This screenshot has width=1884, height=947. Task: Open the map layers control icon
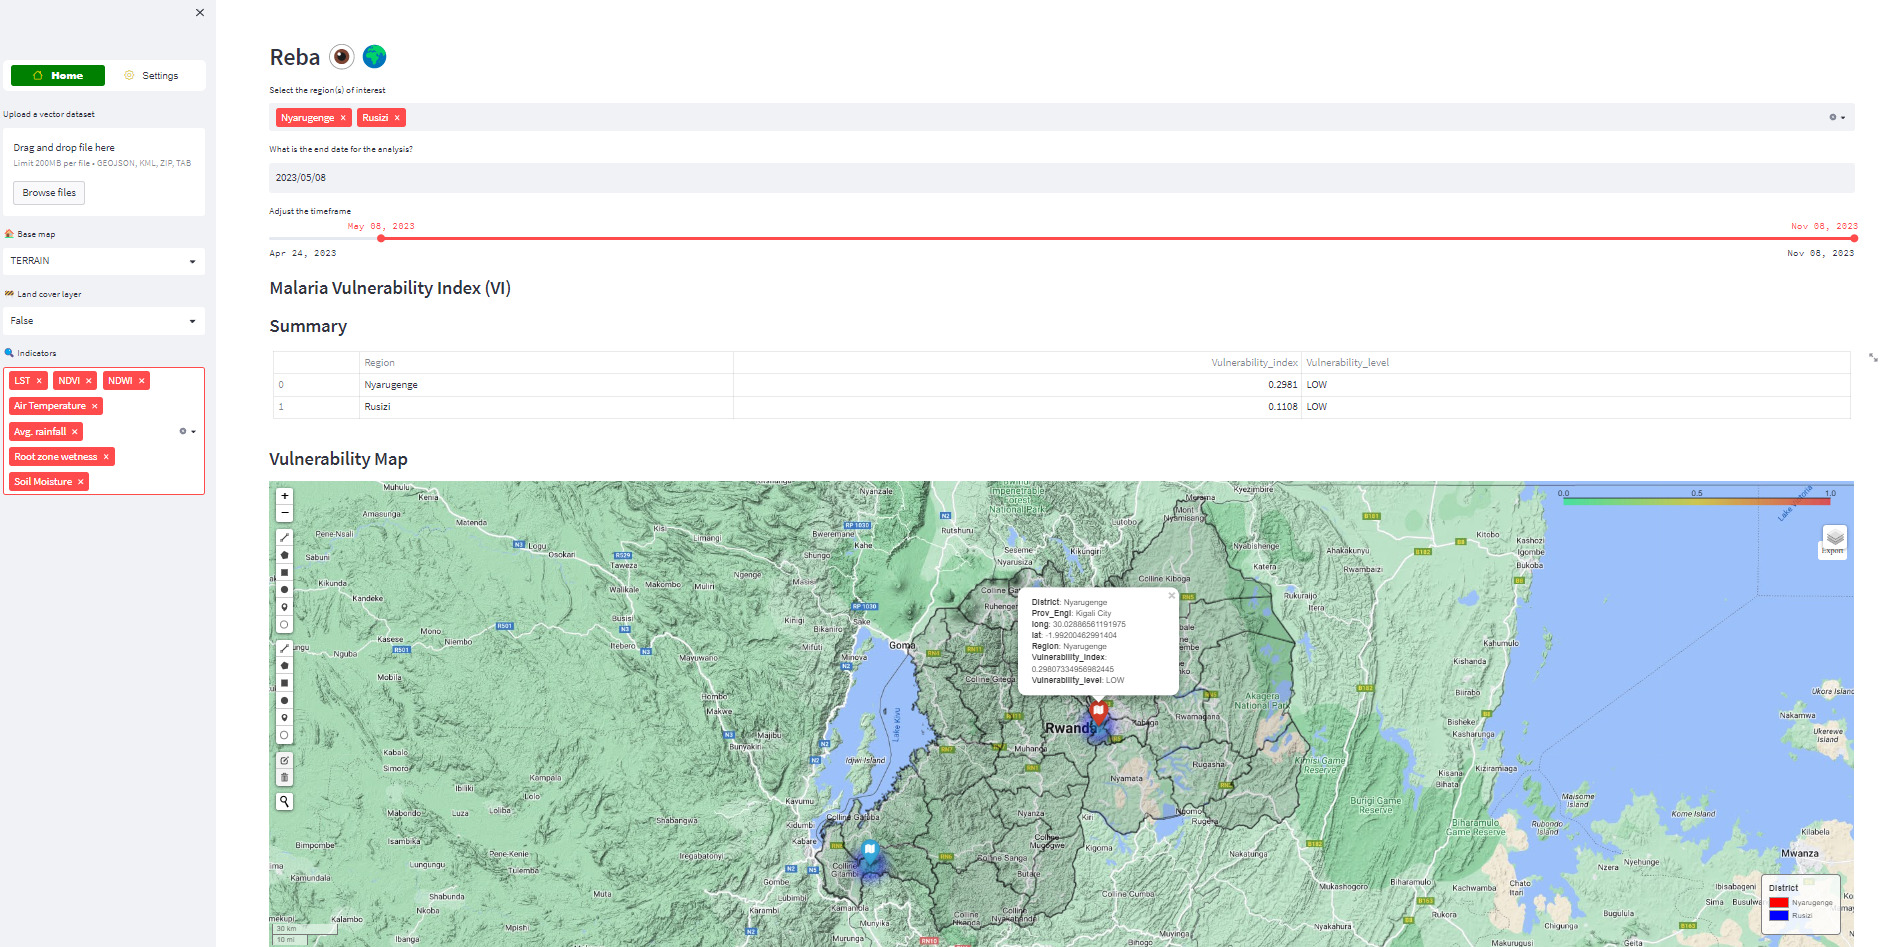click(x=1835, y=537)
